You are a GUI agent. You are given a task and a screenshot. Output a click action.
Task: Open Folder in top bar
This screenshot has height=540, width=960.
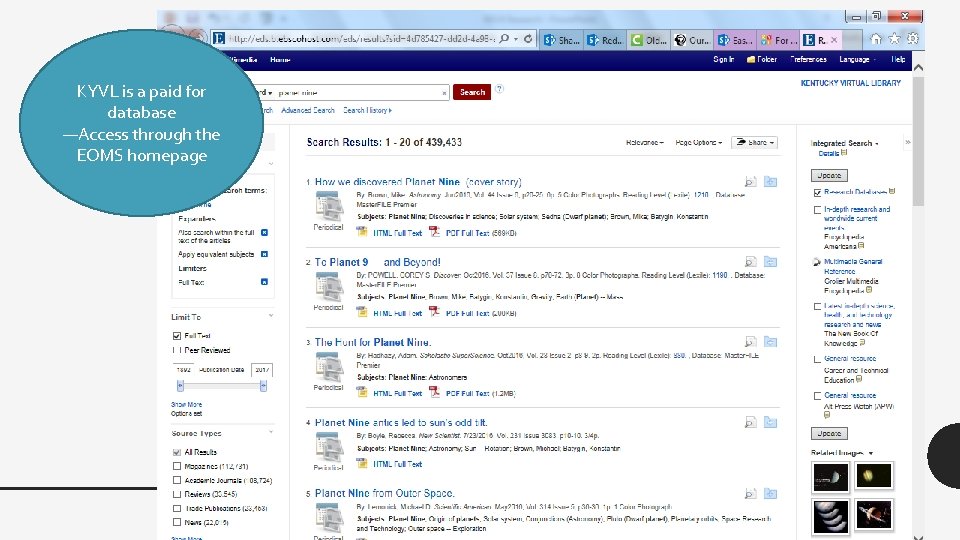point(762,59)
